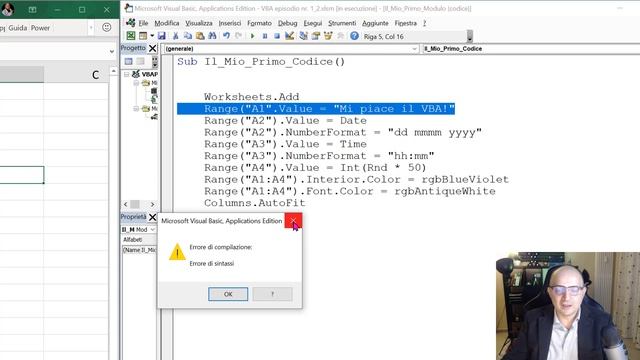Image resolution: width=640 pixels, height=360 pixels.
Task: Click the Insert UserForm toolbar icon
Action: pyautogui.click(x=142, y=36)
